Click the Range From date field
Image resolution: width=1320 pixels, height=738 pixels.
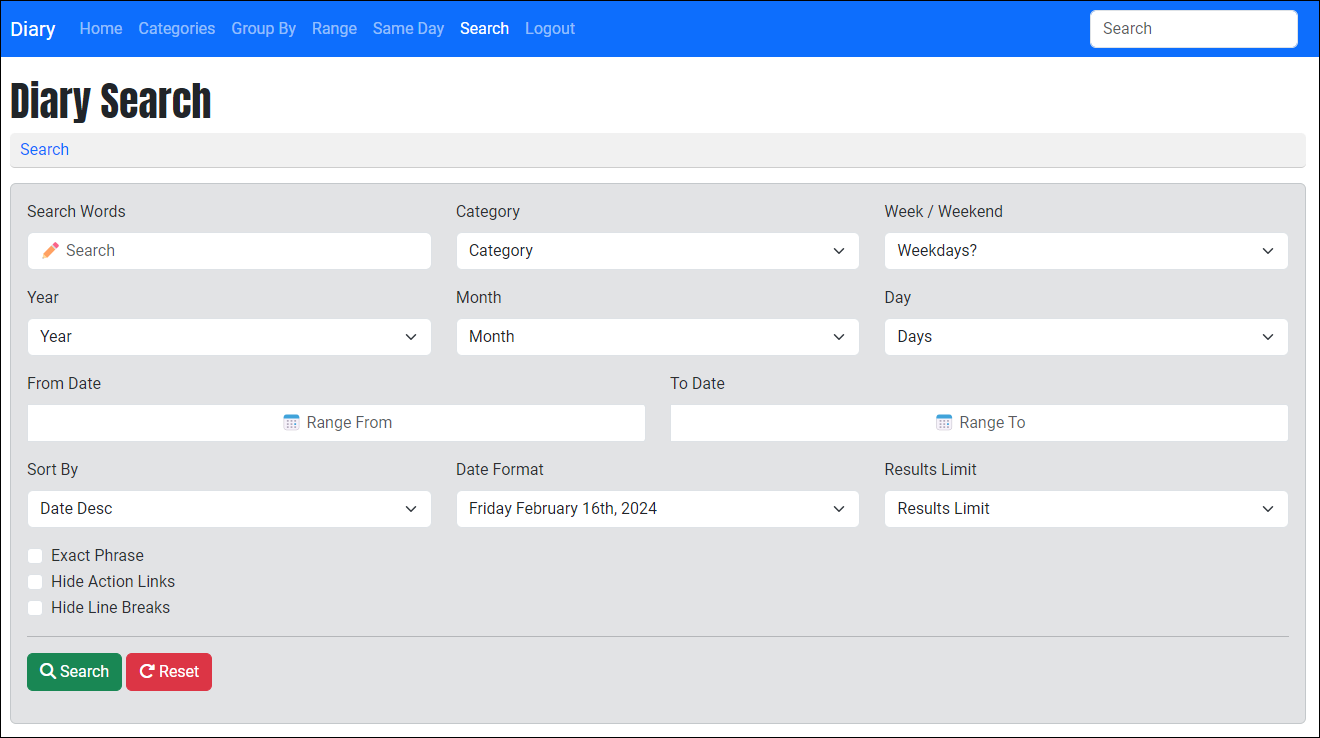tap(336, 423)
